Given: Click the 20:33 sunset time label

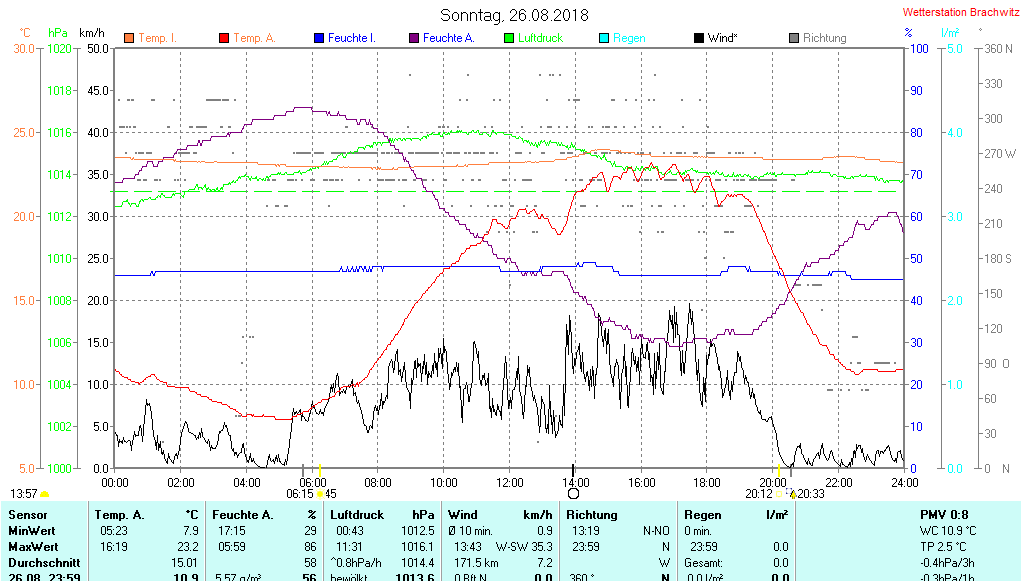Looking at the screenshot, I should [x=810, y=493].
